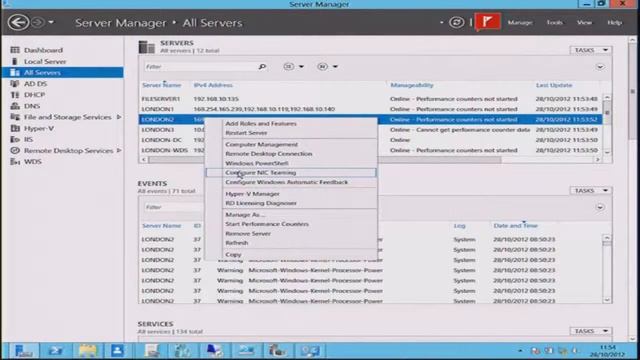This screenshot has width=640, height=360.
Task: Sort by Server Name column in Servers
Action: tap(161, 85)
